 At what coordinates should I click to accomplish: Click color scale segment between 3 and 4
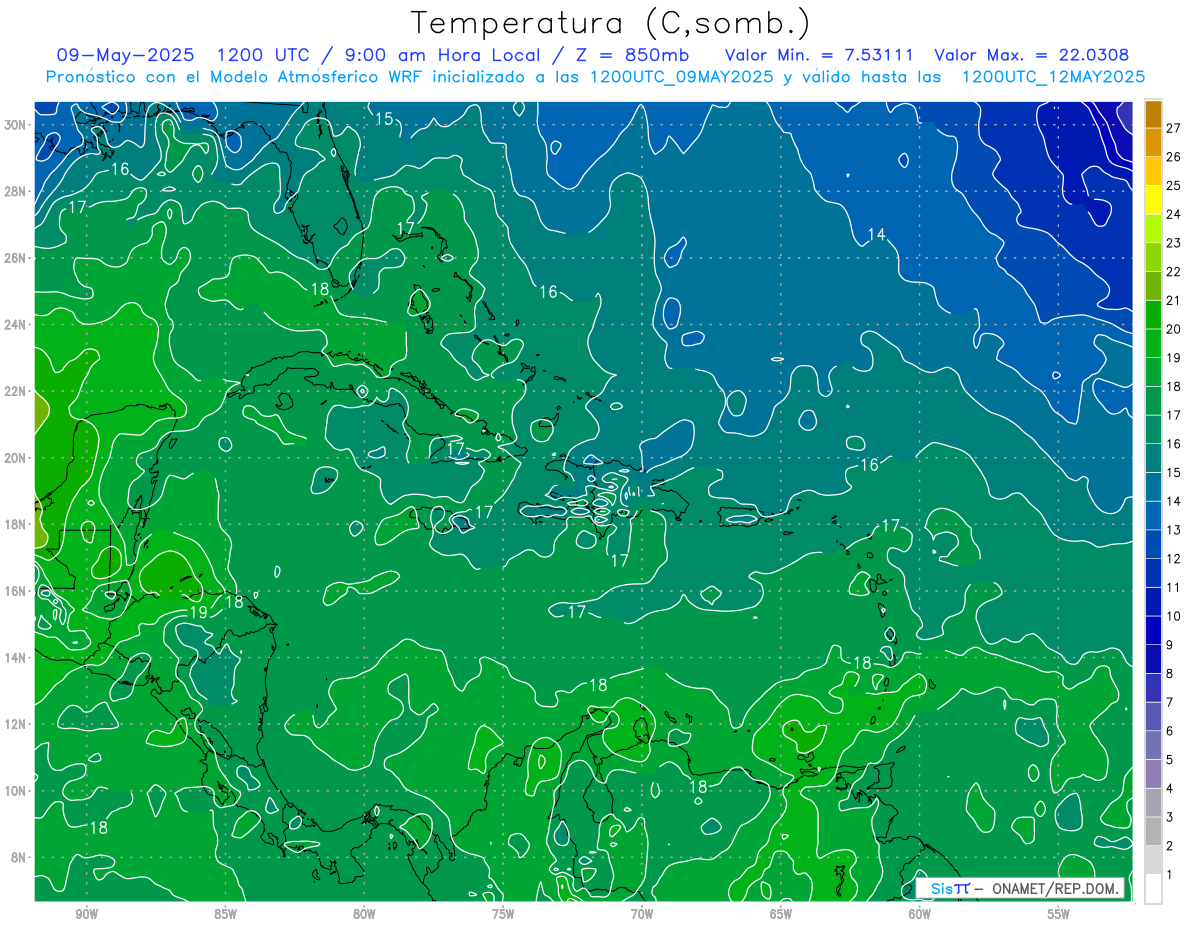click(x=1153, y=803)
